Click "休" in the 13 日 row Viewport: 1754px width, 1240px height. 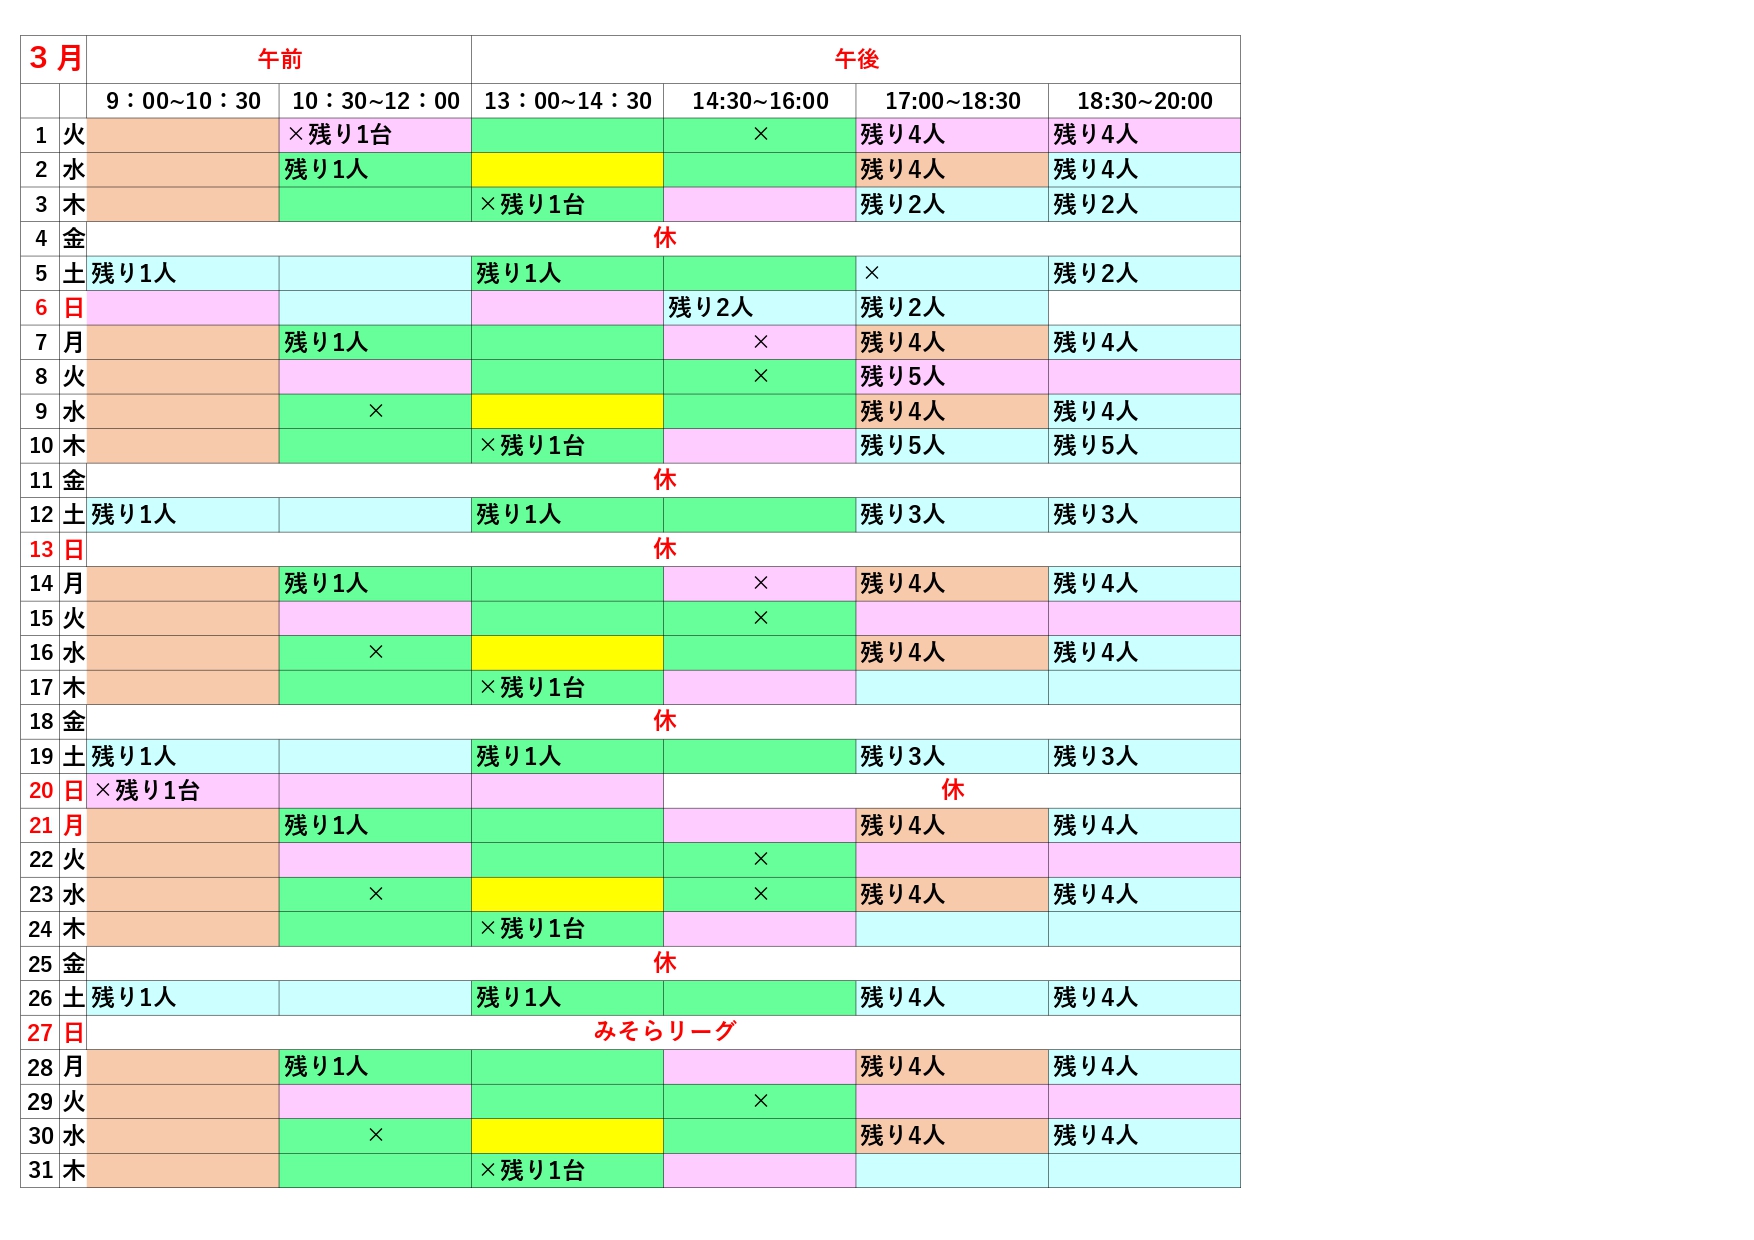coord(664,549)
